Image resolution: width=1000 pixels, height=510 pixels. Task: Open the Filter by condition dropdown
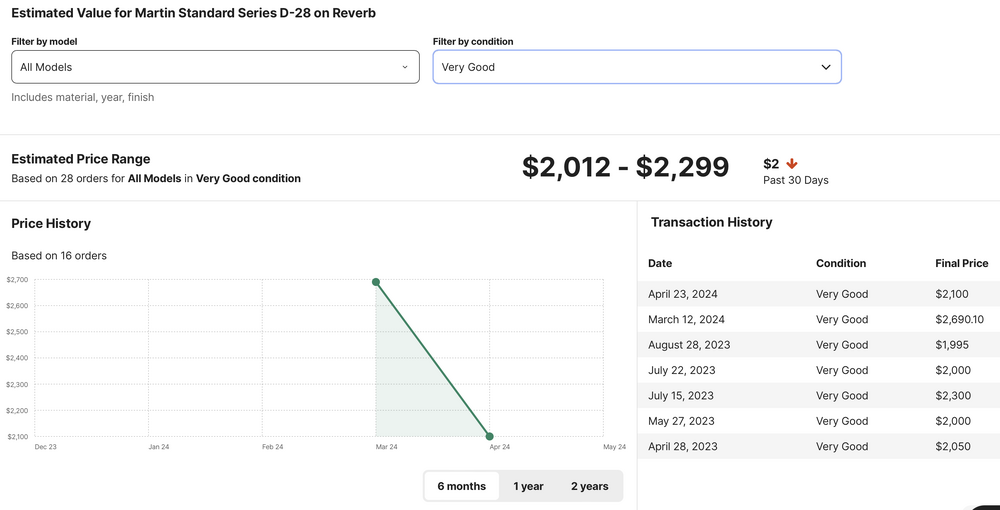(x=636, y=67)
